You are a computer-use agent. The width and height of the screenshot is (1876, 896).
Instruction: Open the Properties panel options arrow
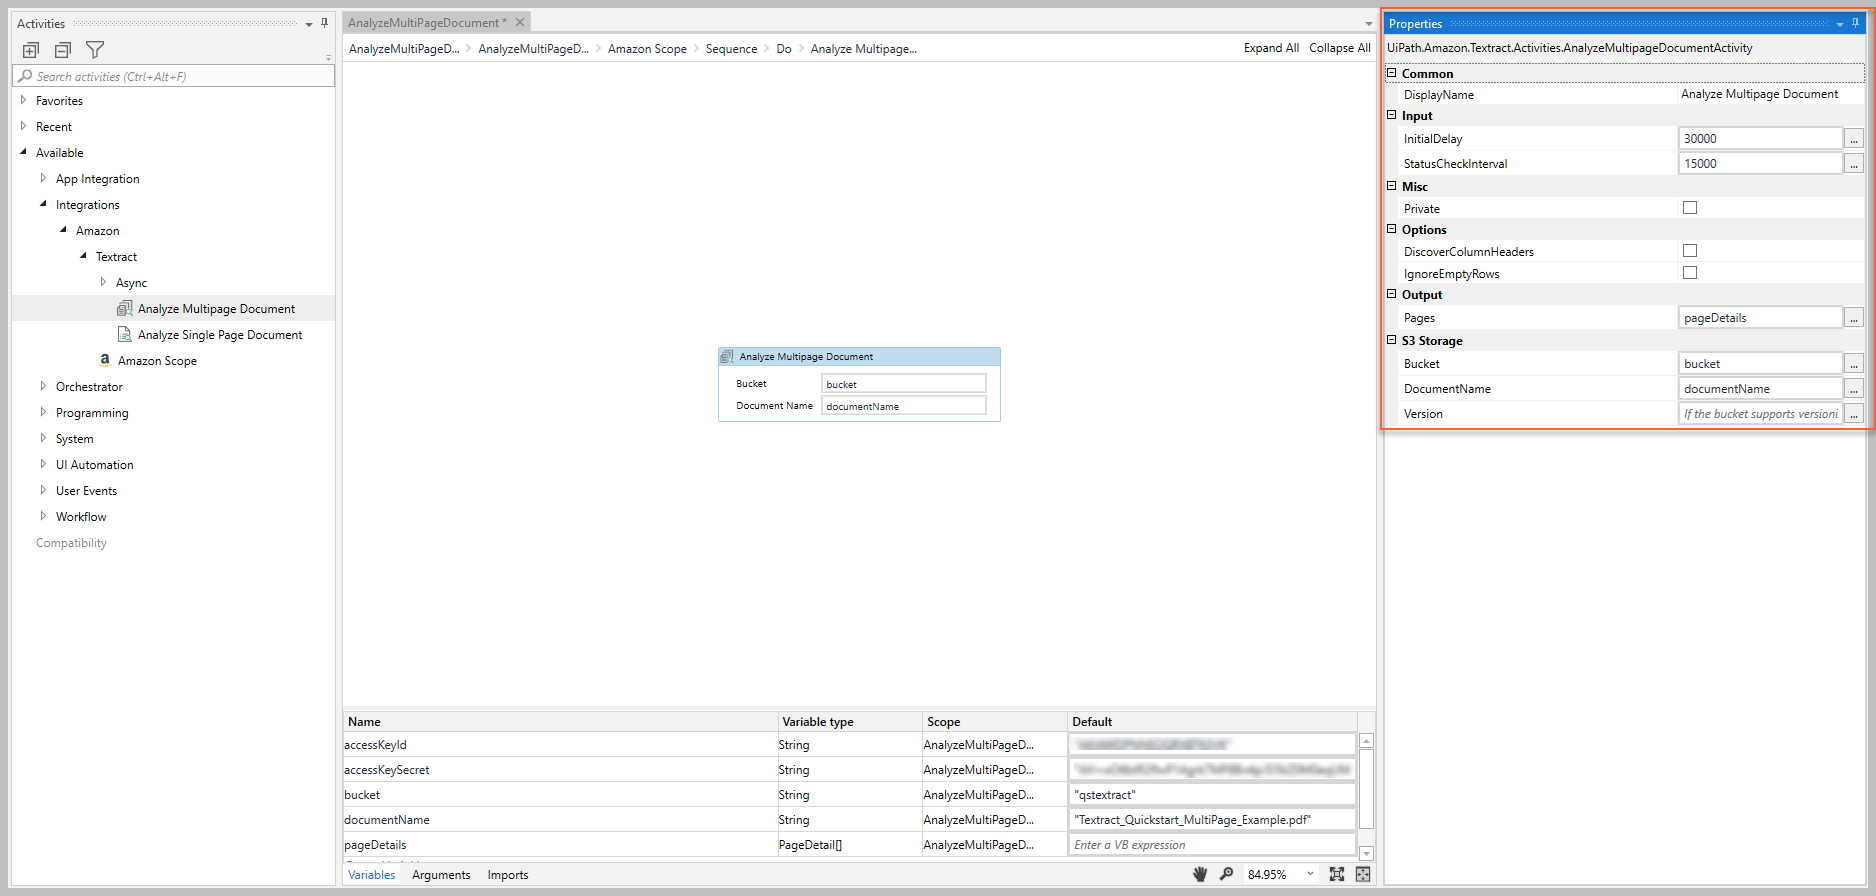[x=1840, y=24]
